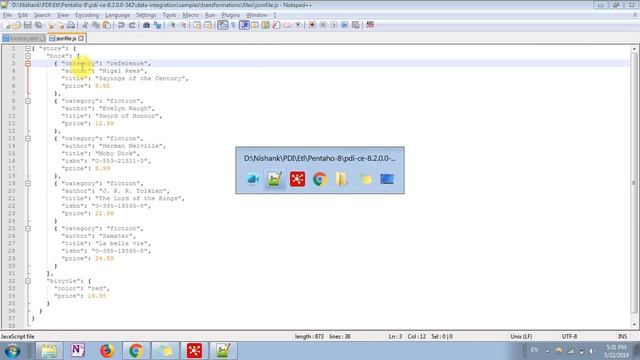This screenshot has width=640, height=360.
Task: Collapse the "book" array fold on line 2
Action: [x=28, y=56]
